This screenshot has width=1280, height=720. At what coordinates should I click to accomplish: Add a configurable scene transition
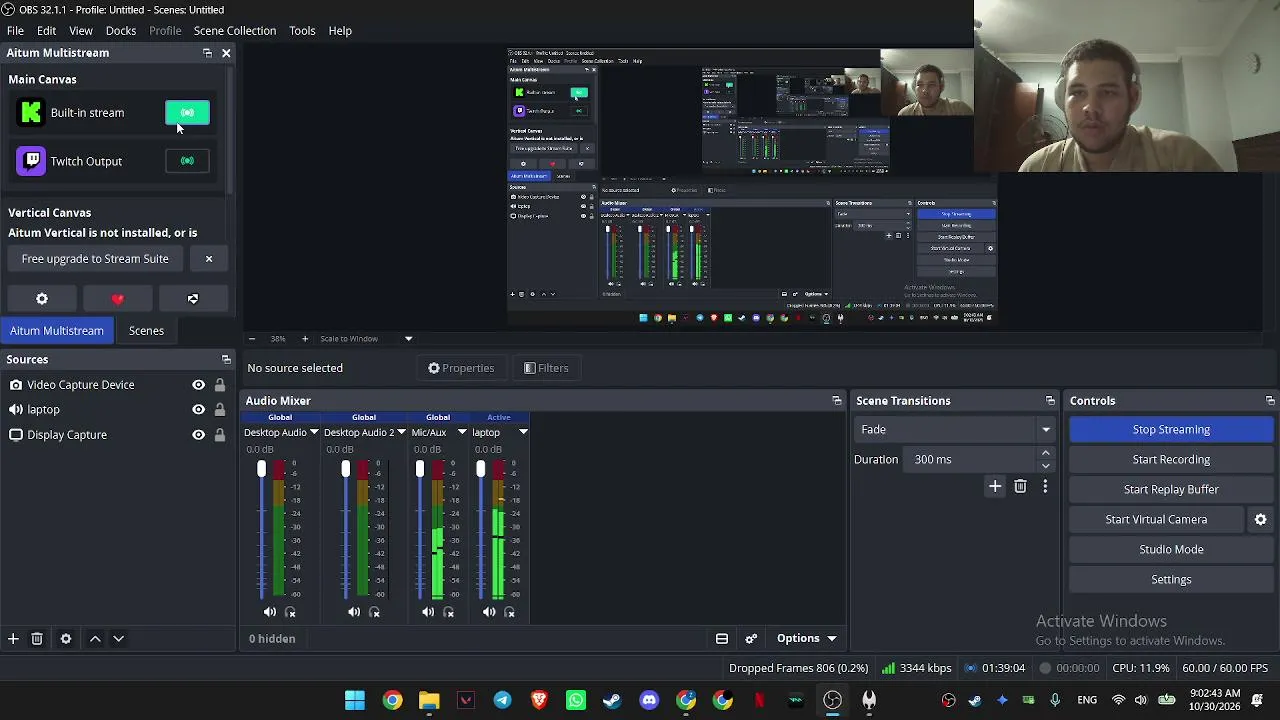[995, 487]
